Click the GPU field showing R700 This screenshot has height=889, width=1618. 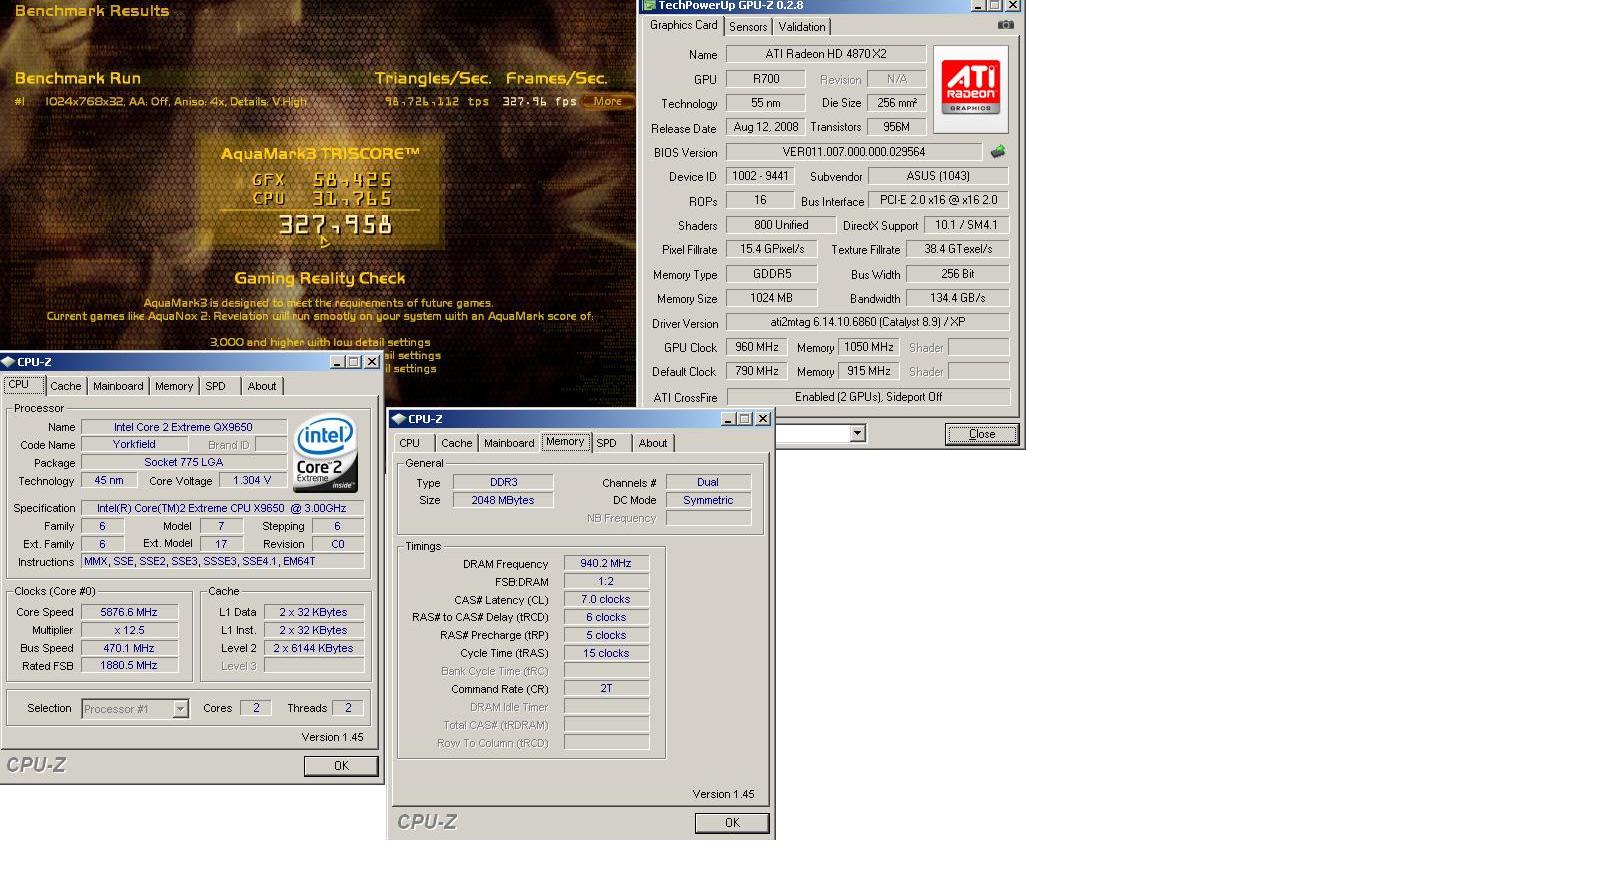point(766,79)
